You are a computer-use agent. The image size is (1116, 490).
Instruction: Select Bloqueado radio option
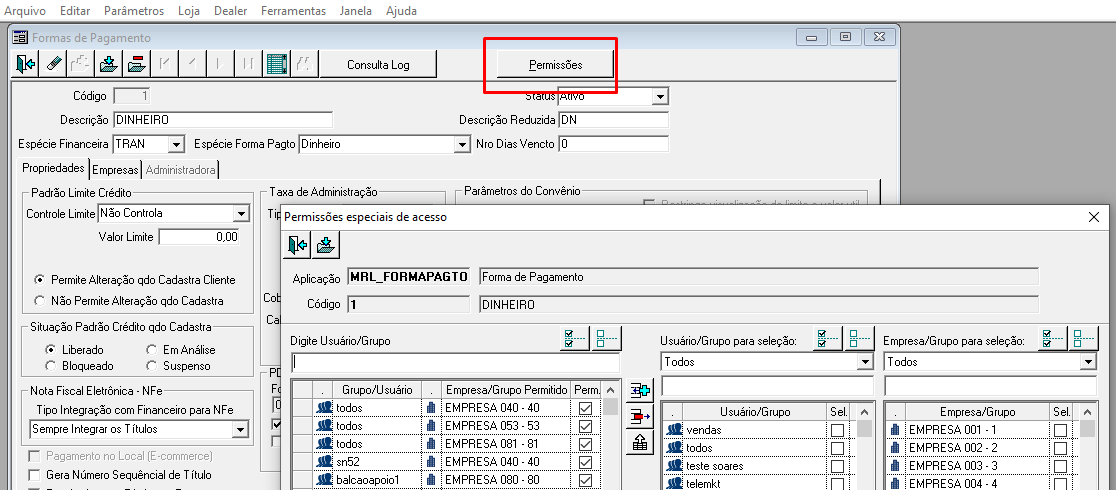point(50,365)
